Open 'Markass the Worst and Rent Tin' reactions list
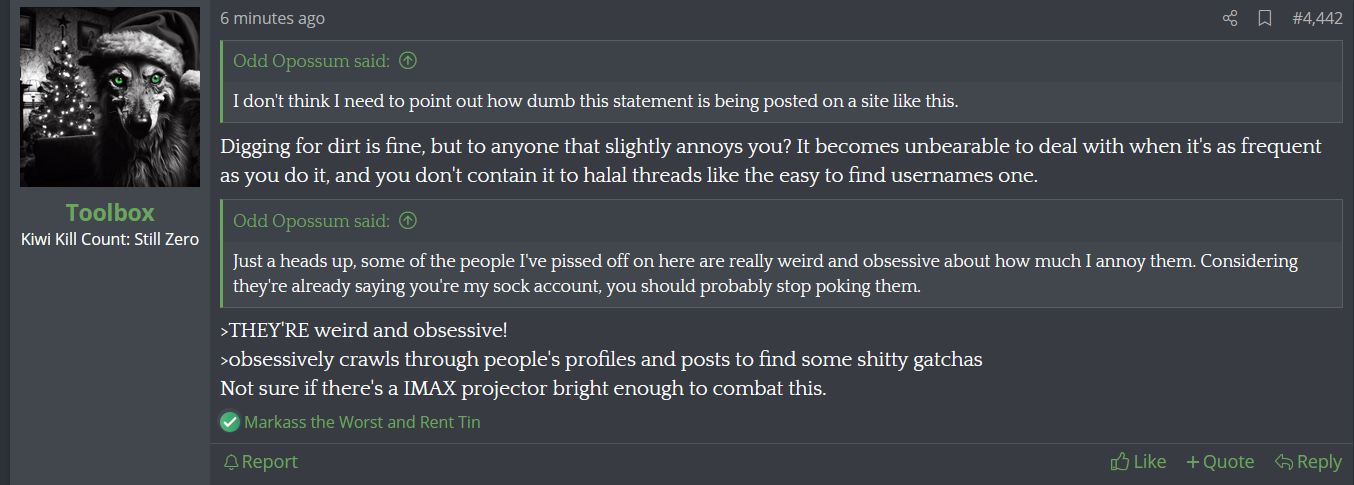 click(x=362, y=422)
